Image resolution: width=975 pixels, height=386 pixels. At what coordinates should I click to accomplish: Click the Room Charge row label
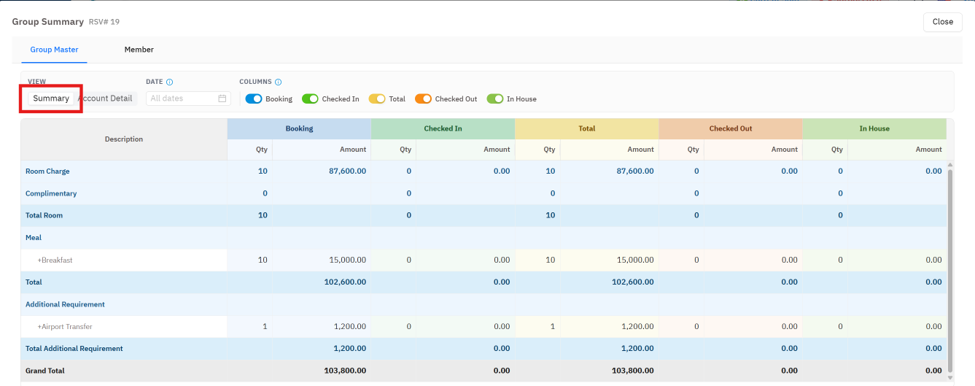47,171
